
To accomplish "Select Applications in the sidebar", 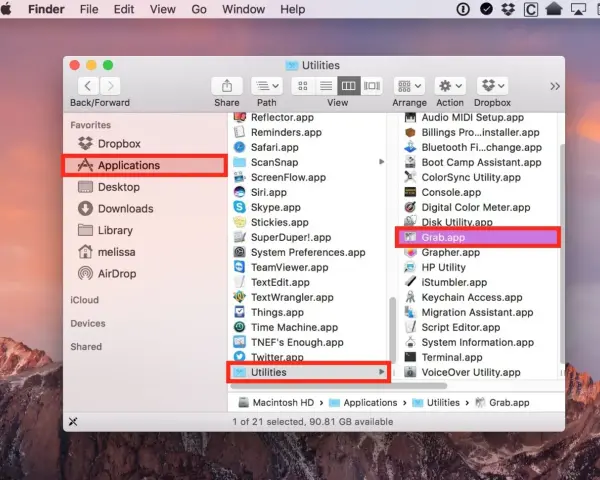I will 145,165.
